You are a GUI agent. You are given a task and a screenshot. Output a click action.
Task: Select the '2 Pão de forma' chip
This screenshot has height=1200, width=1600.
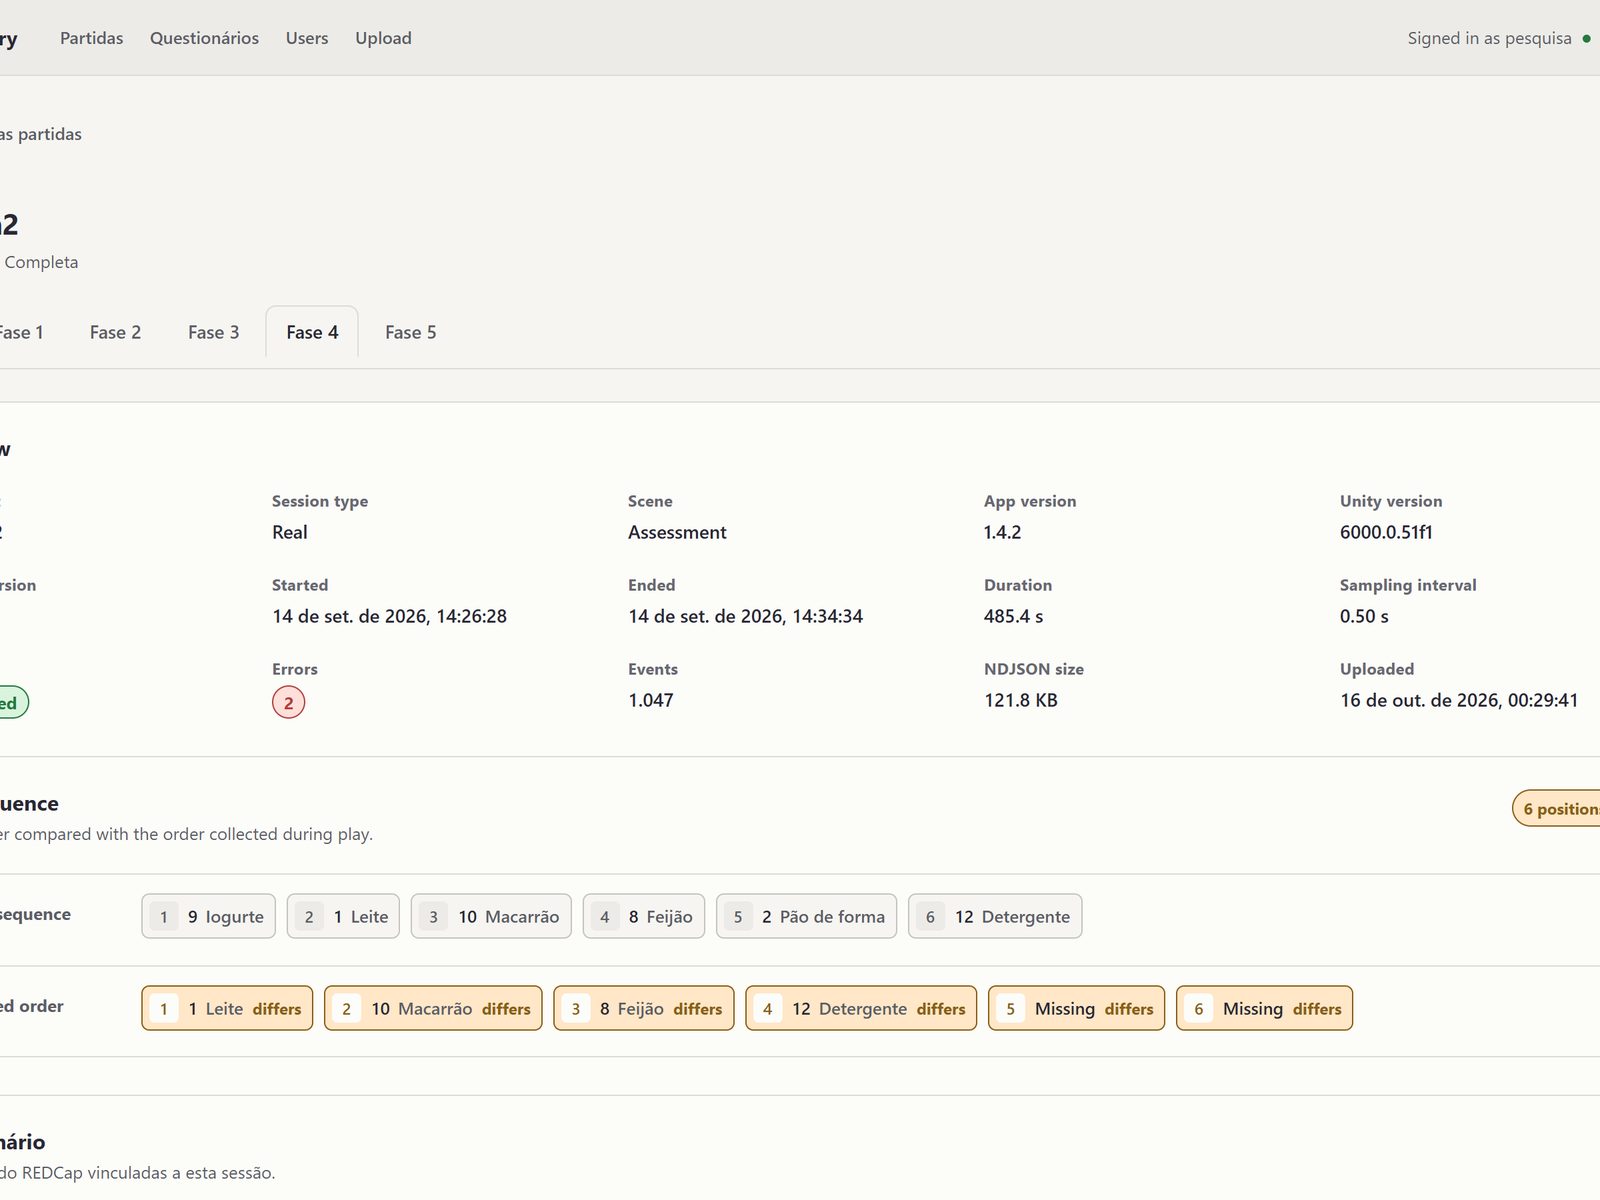tap(806, 916)
